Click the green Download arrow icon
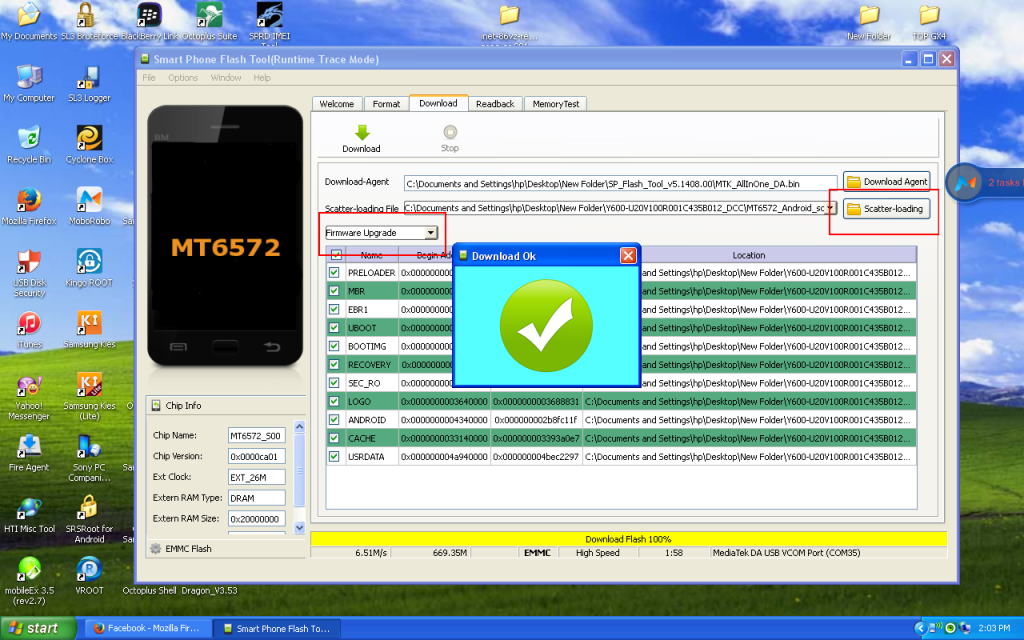 coord(361,133)
